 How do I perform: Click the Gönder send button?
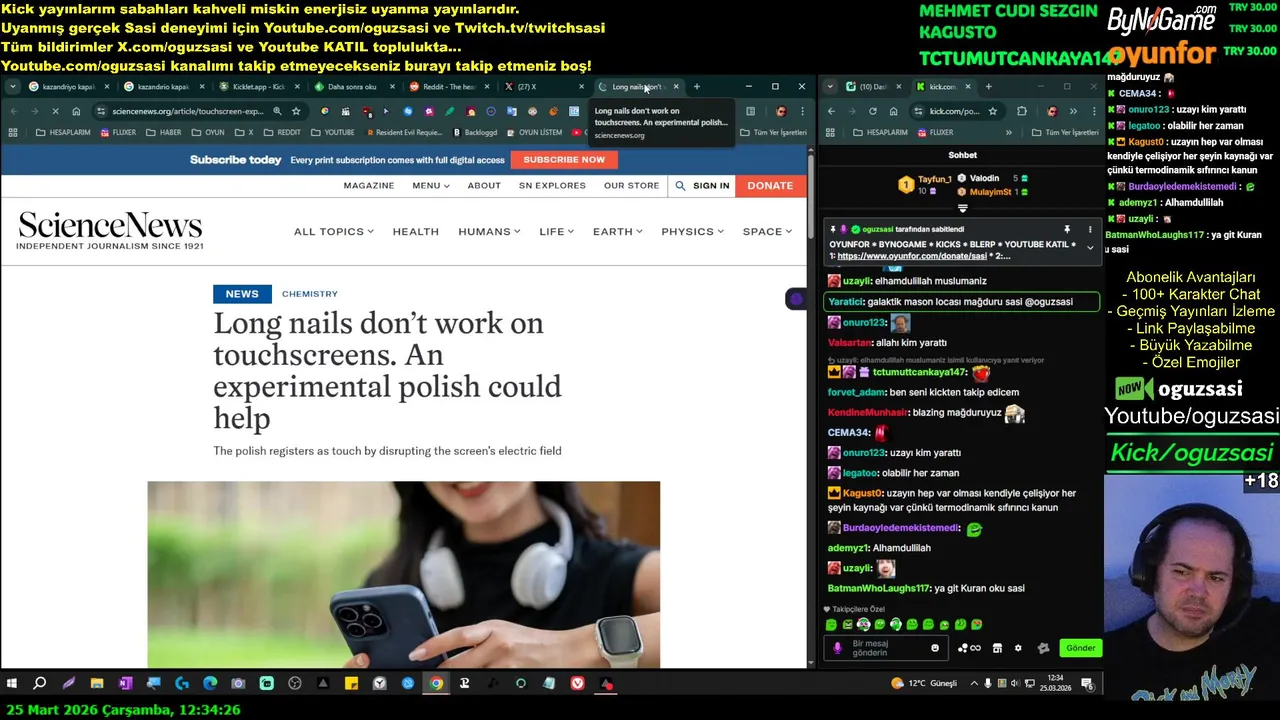click(1080, 648)
